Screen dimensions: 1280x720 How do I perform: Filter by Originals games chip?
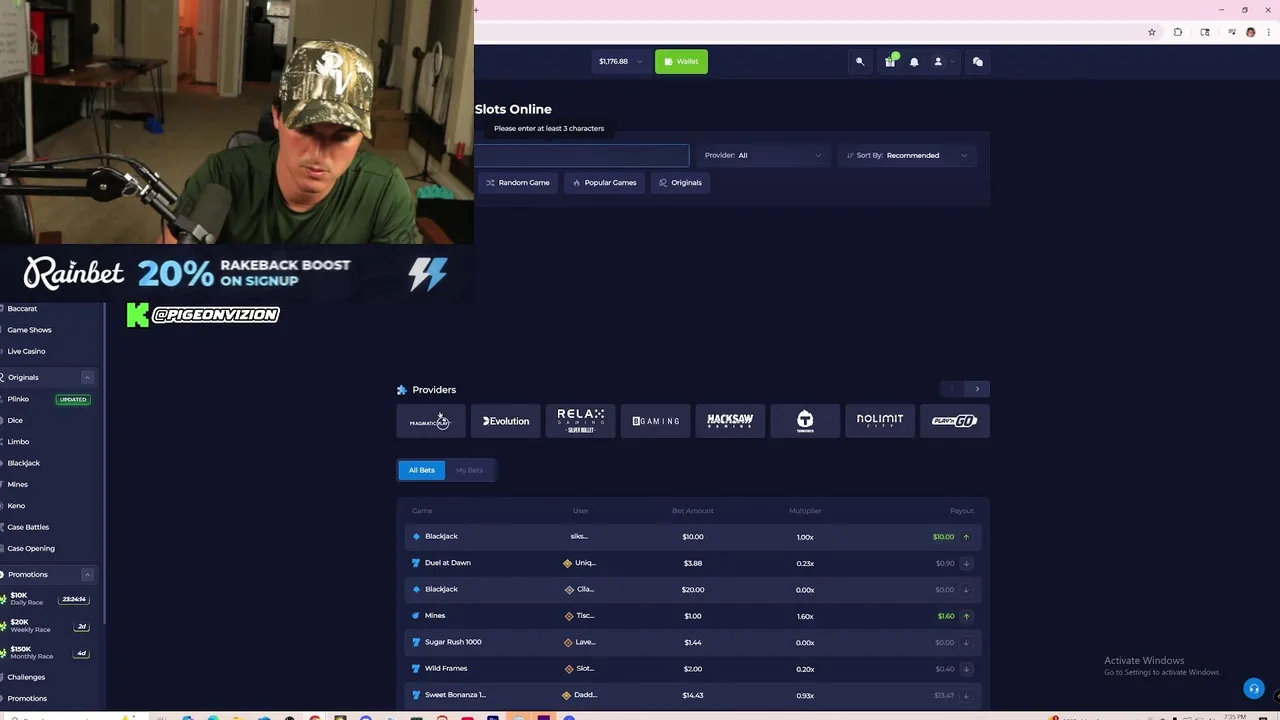coord(681,183)
